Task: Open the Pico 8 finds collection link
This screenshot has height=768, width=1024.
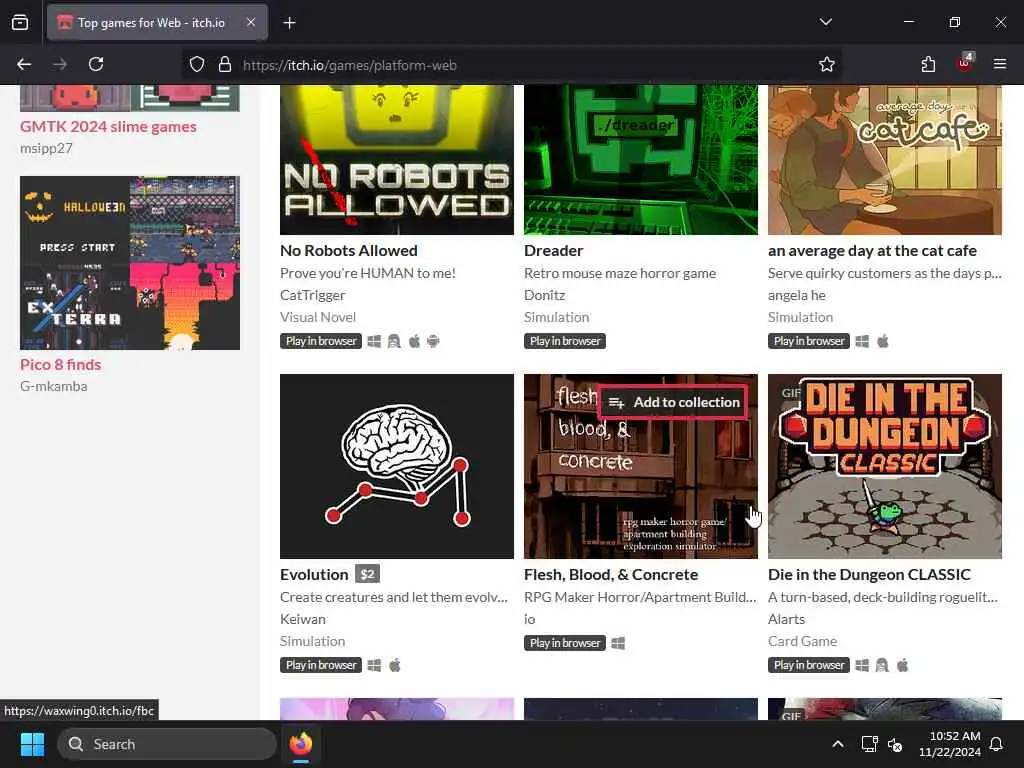Action: 61,364
